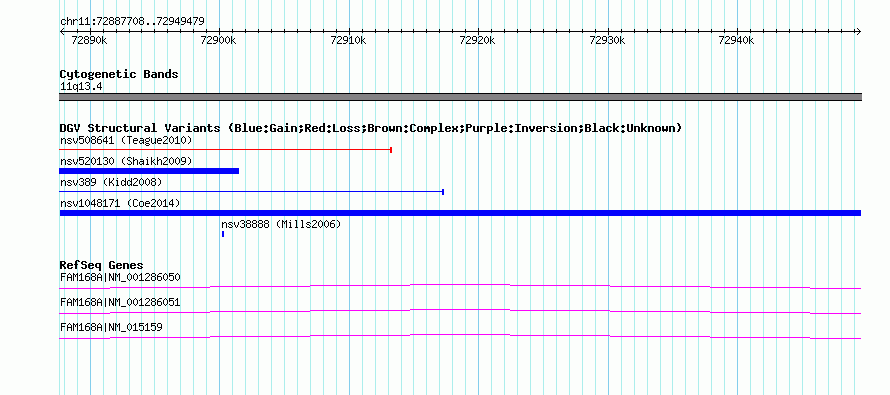Click the chr11:72887708..72949479 coordinate label
Image resolution: width=890 pixels, height=395 pixels.
[x=132, y=22]
